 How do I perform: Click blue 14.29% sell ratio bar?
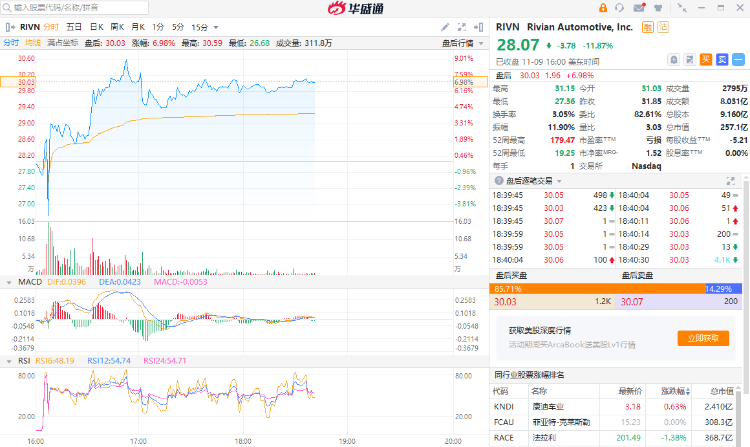724,289
